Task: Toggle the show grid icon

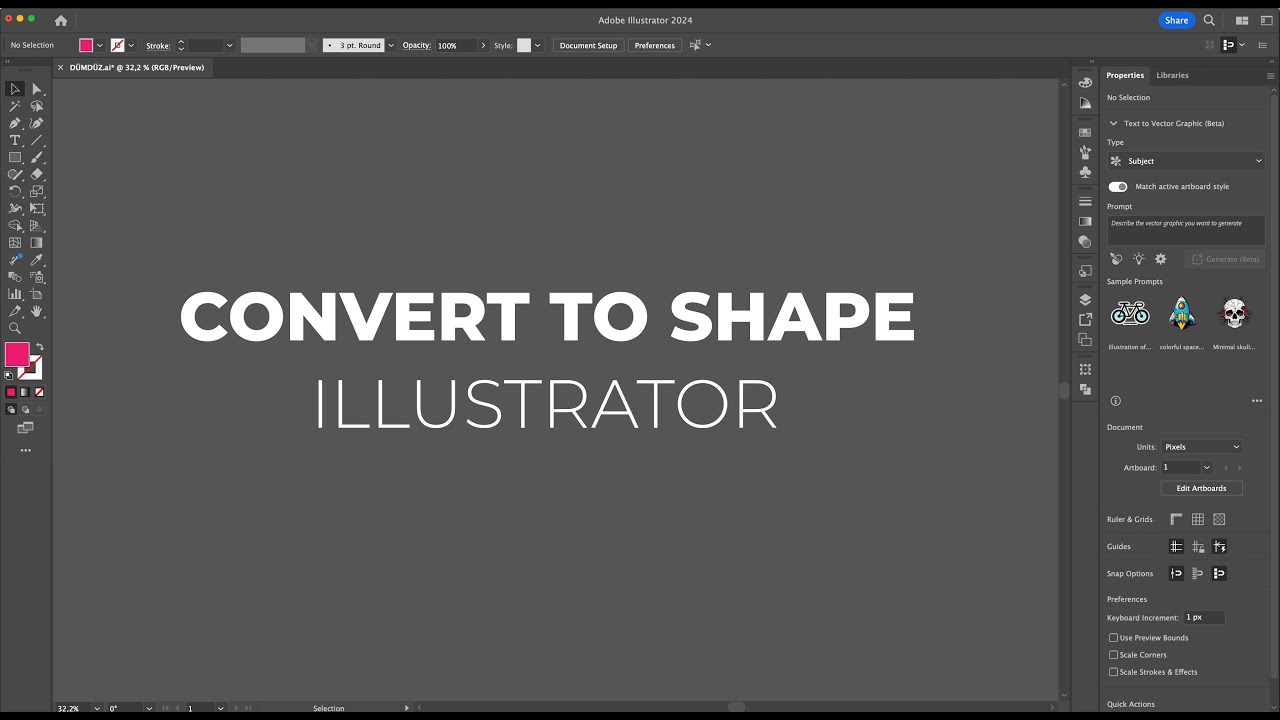Action: point(1197,520)
